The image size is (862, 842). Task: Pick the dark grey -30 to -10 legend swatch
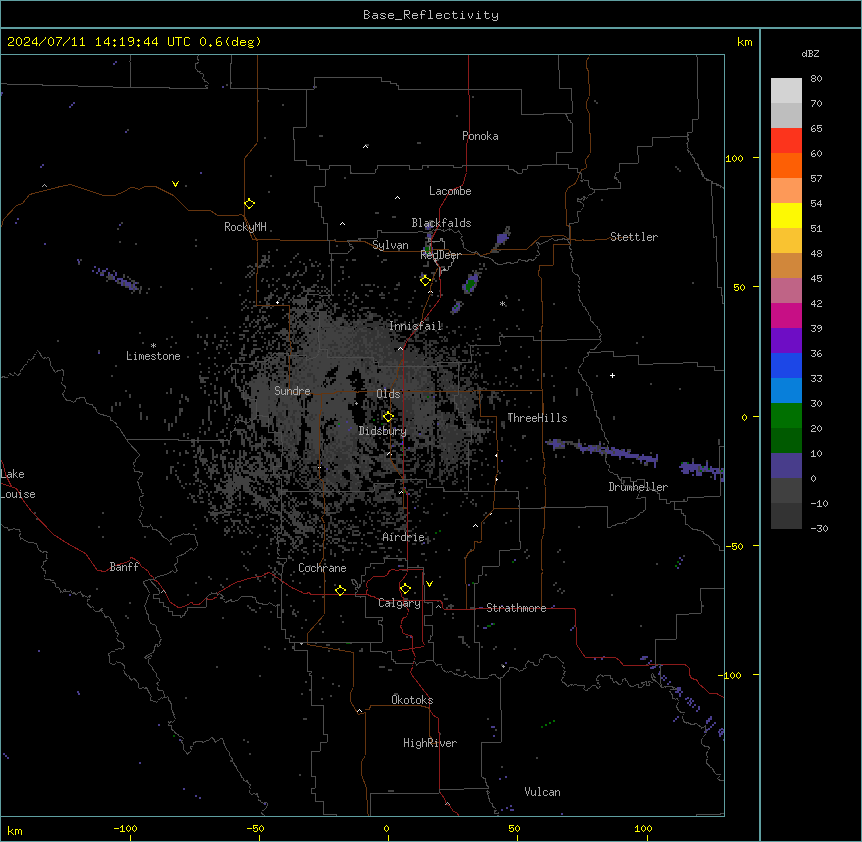point(786,516)
